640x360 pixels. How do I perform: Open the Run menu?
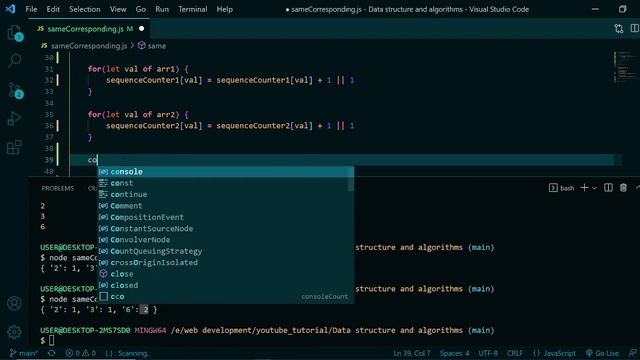click(x=162, y=9)
